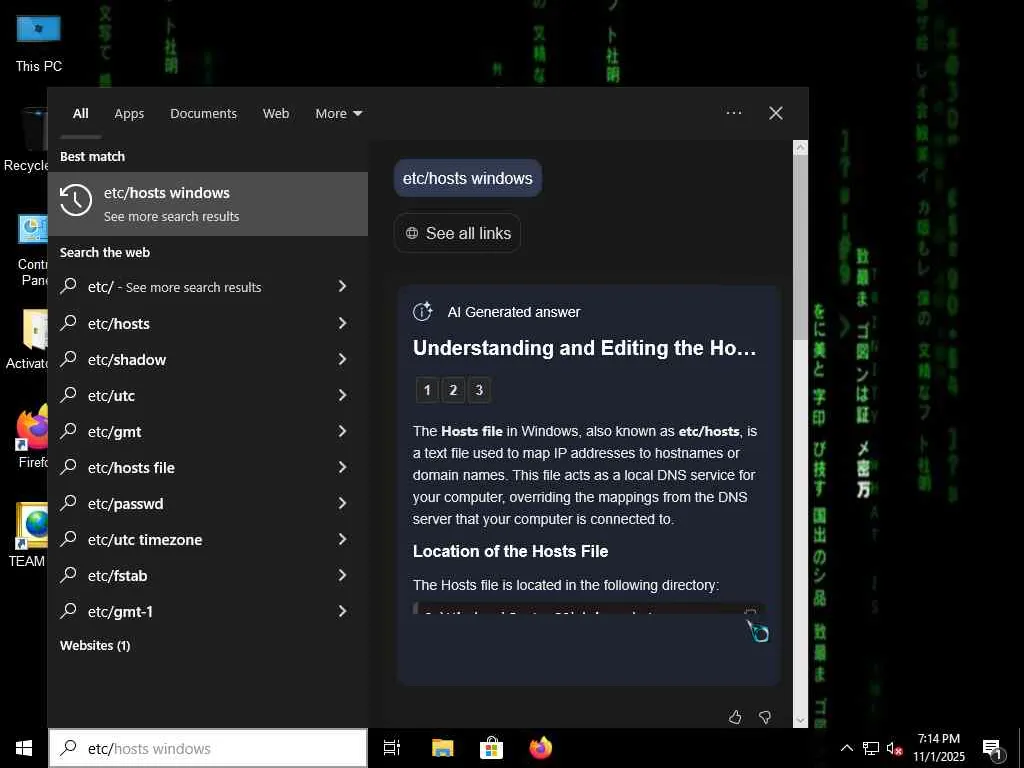Launch Firefox from the taskbar
This screenshot has width=1024, height=768.
[x=540, y=748]
